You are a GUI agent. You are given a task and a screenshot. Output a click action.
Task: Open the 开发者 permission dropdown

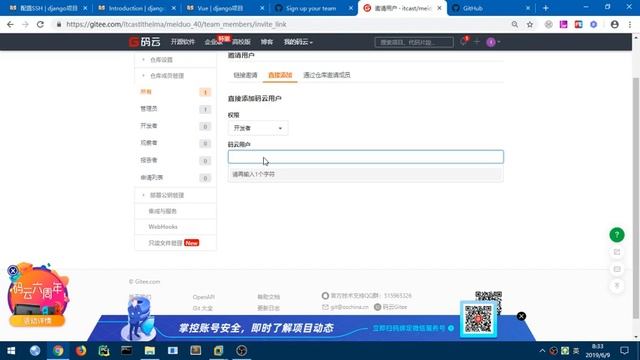tap(258, 128)
